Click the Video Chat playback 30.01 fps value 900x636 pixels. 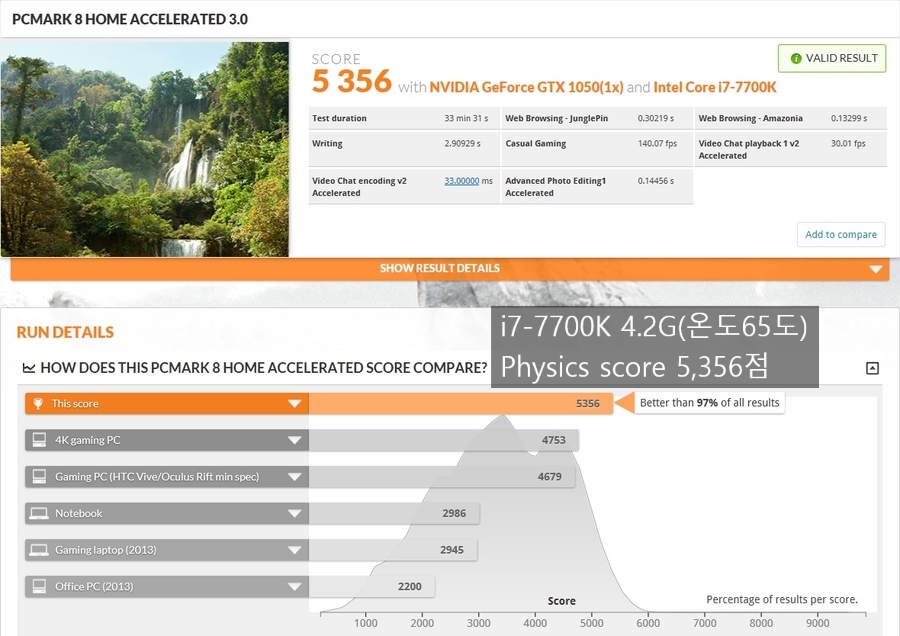pyautogui.click(x=848, y=144)
